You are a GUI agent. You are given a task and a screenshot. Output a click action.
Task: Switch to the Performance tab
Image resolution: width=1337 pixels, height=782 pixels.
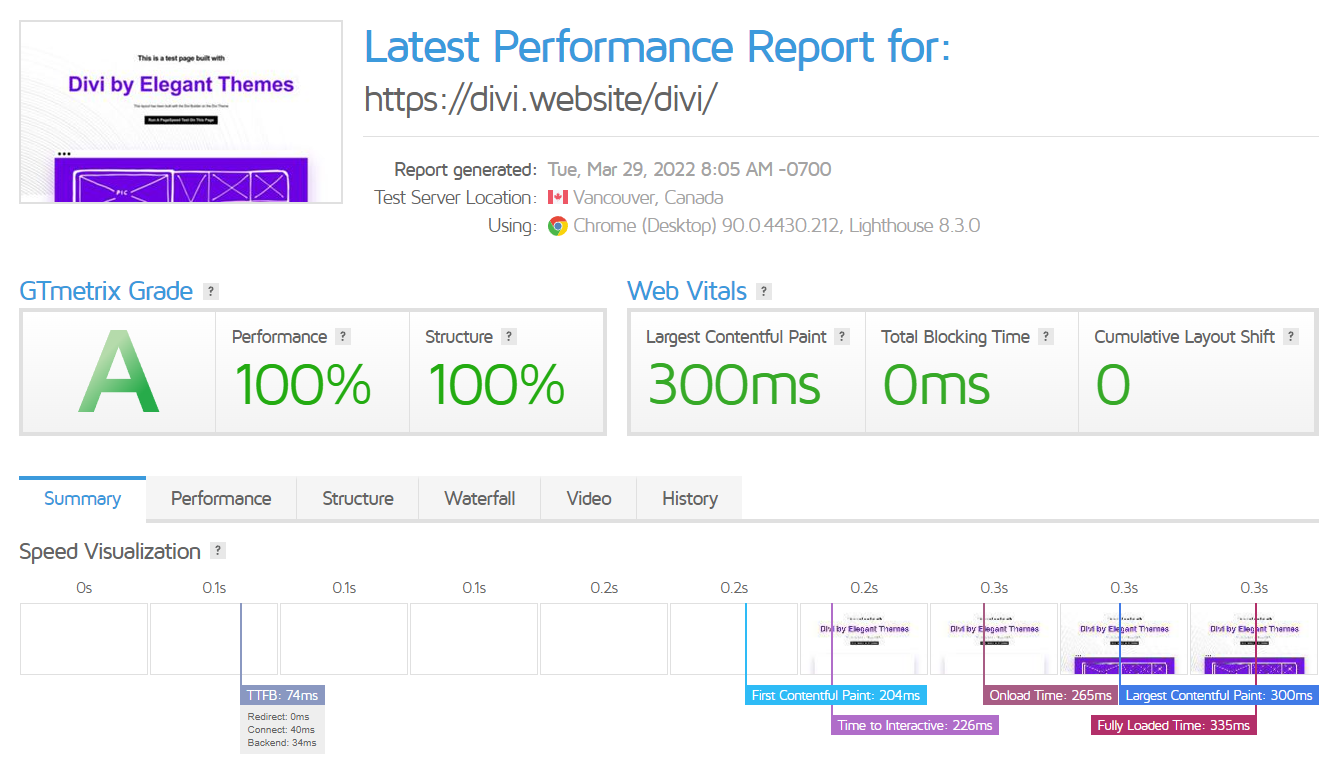[221, 499]
